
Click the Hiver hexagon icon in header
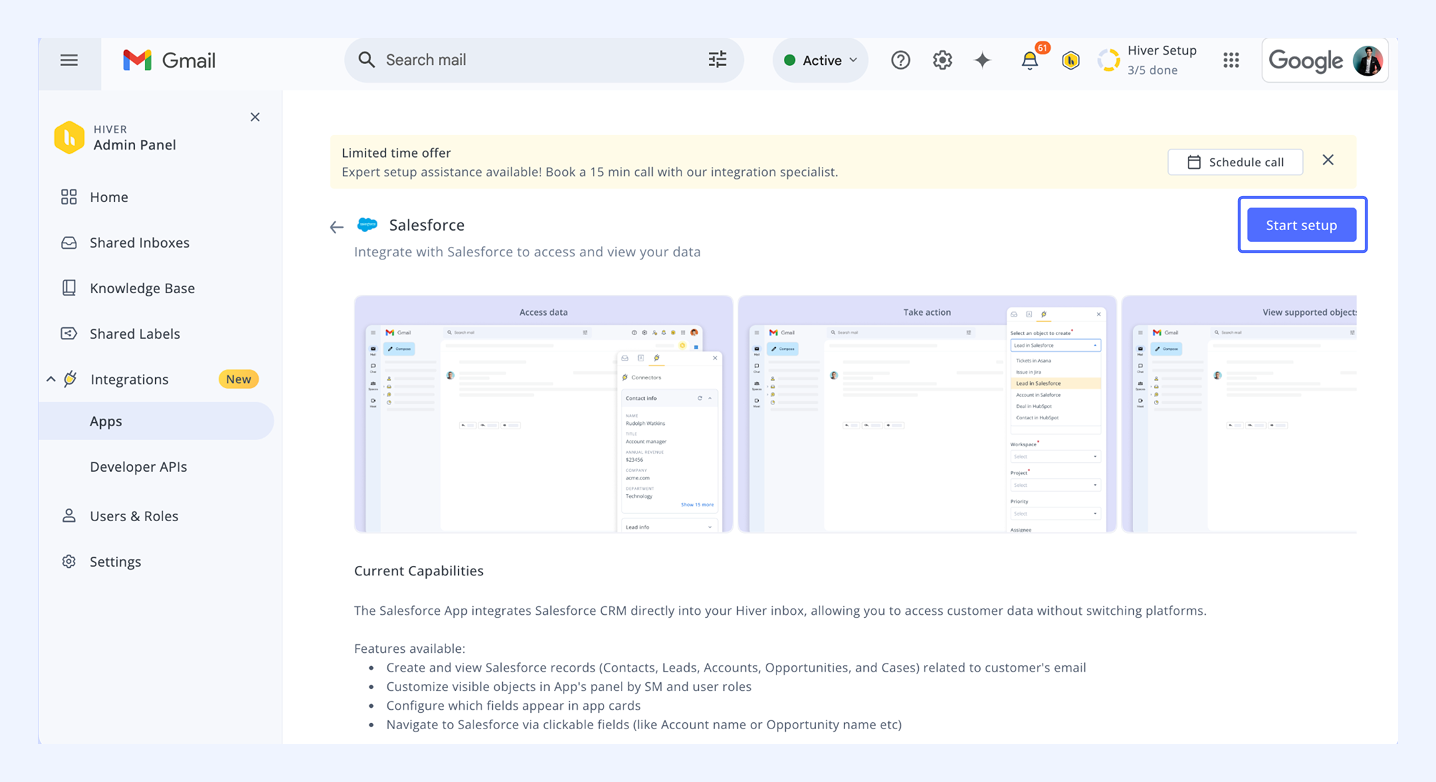point(1071,61)
